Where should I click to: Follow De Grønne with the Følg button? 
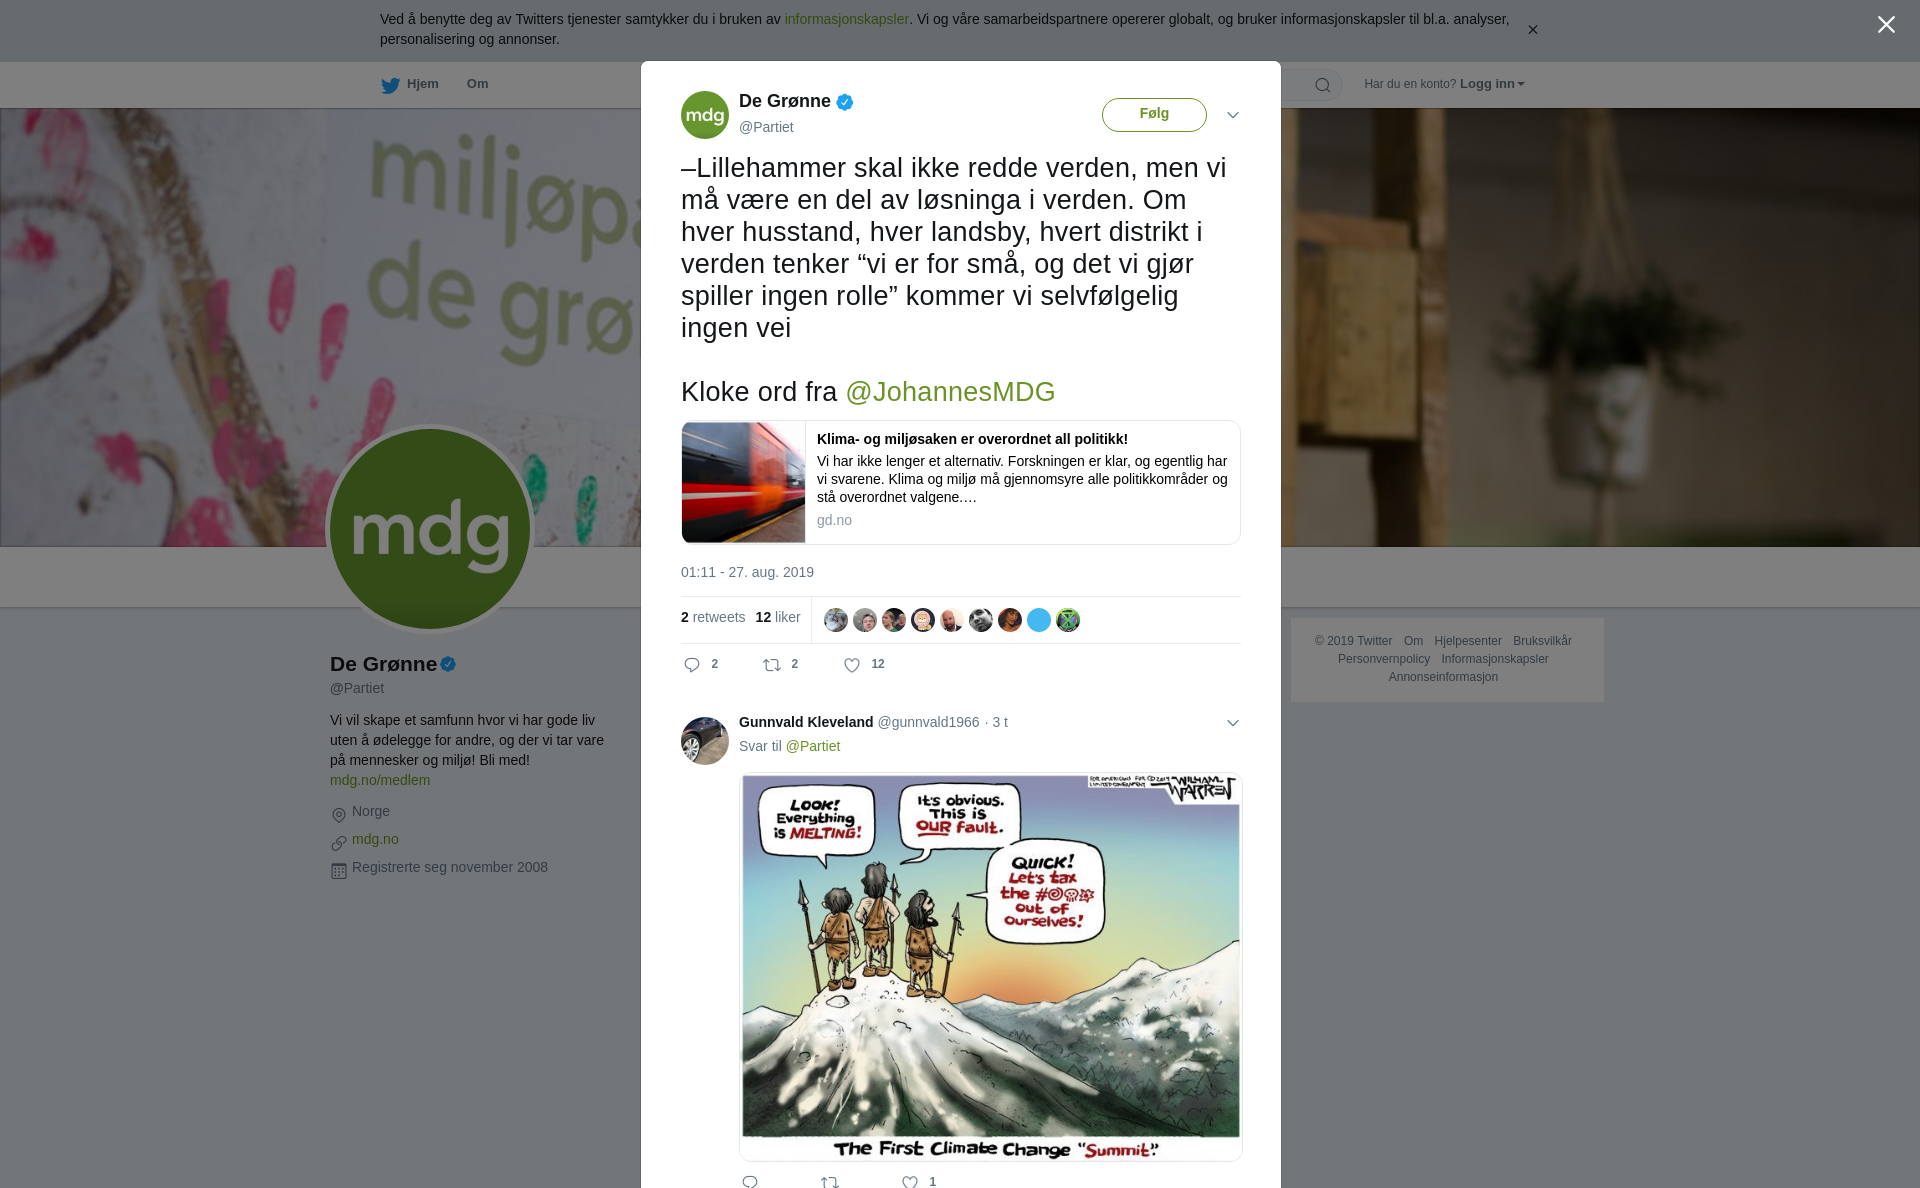(x=1154, y=114)
